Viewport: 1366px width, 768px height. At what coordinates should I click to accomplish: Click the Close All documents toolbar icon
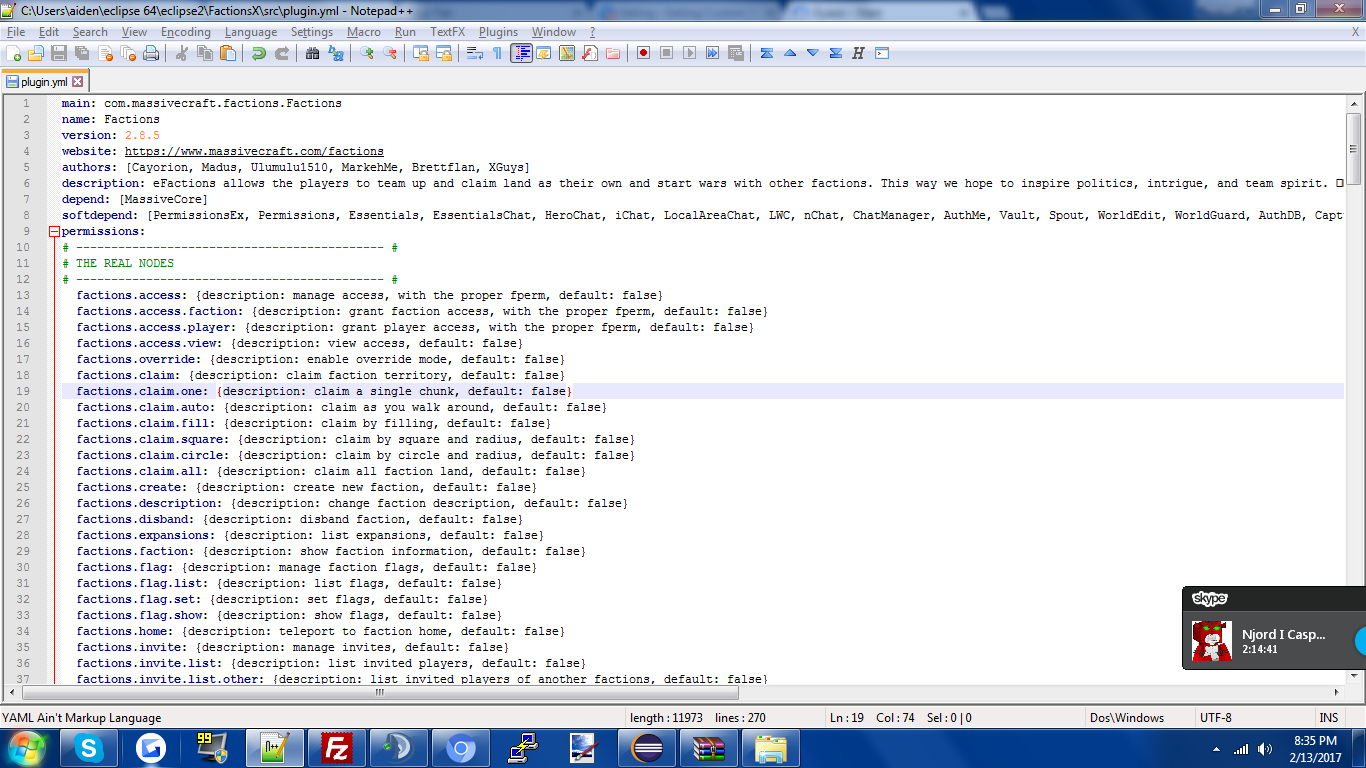click(128, 53)
